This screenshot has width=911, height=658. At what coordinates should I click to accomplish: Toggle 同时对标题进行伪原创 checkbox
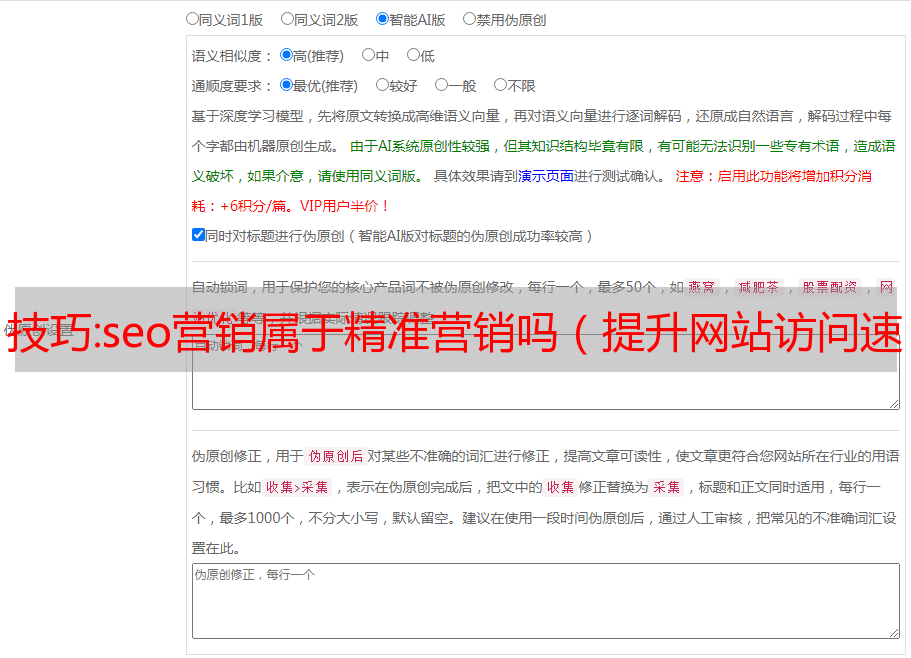point(198,235)
